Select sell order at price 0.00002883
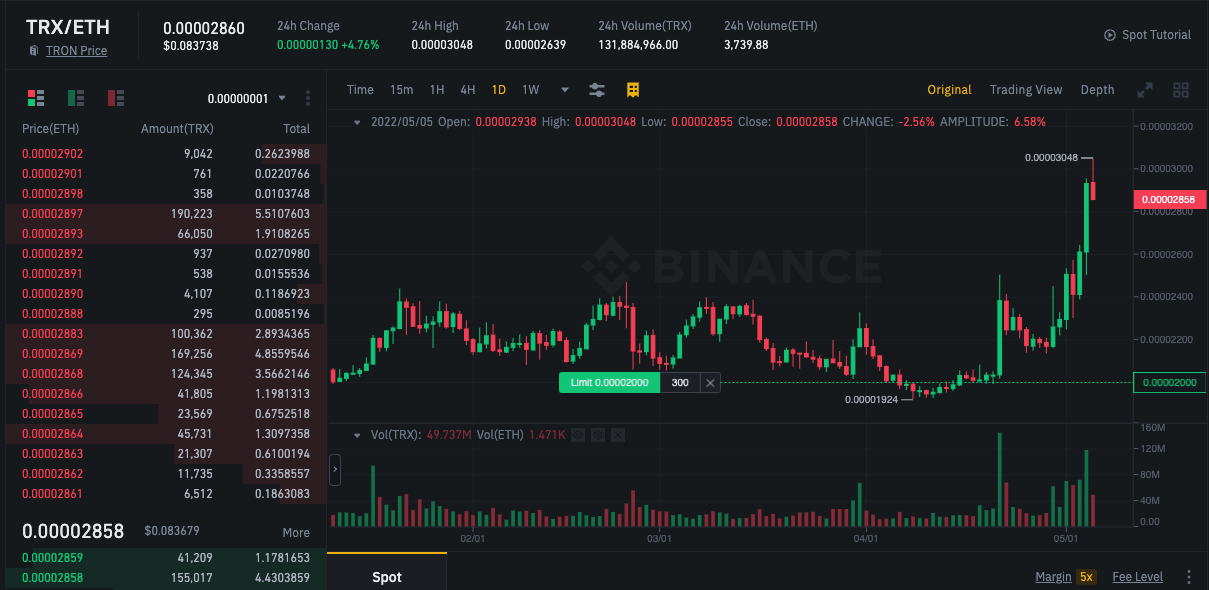Viewport: 1209px width, 590px height. (165, 334)
